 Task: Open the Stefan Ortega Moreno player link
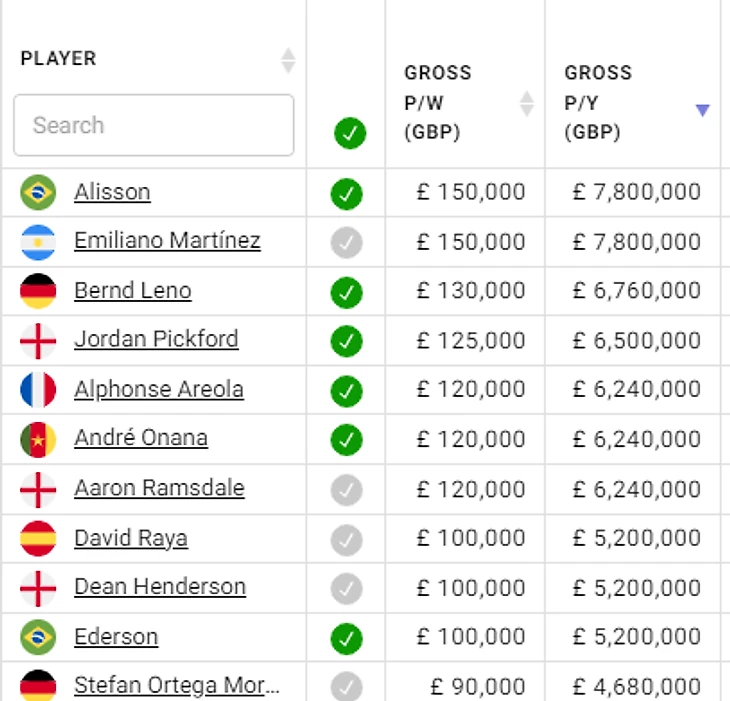pyautogui.click(x=177, y=686)
